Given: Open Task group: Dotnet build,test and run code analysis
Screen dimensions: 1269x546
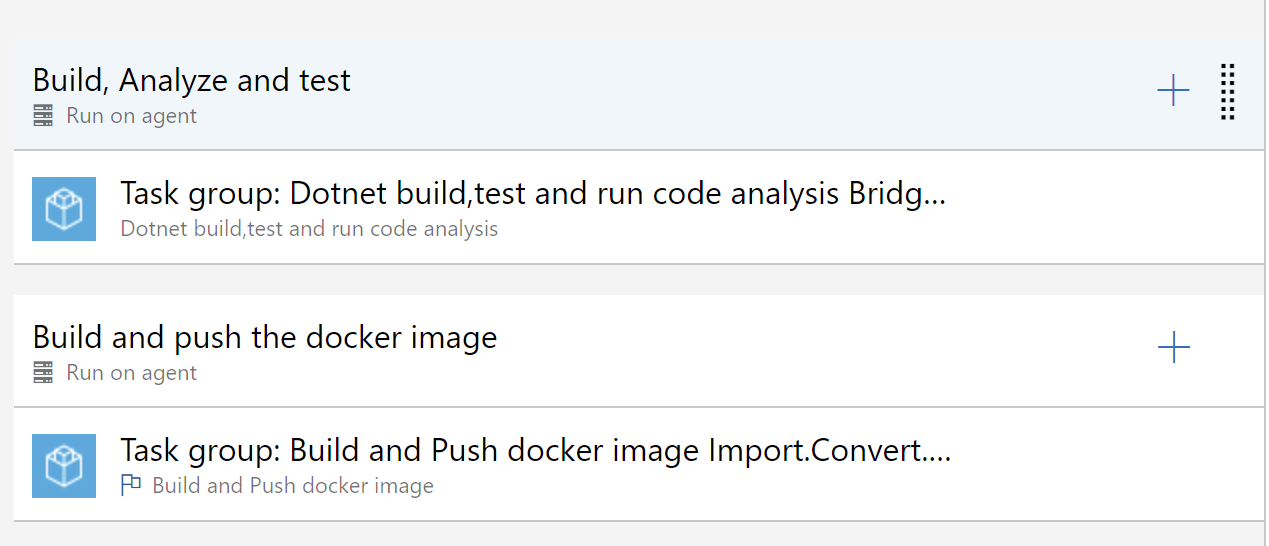Looking at the screenshot, I should tap(533, 193).
